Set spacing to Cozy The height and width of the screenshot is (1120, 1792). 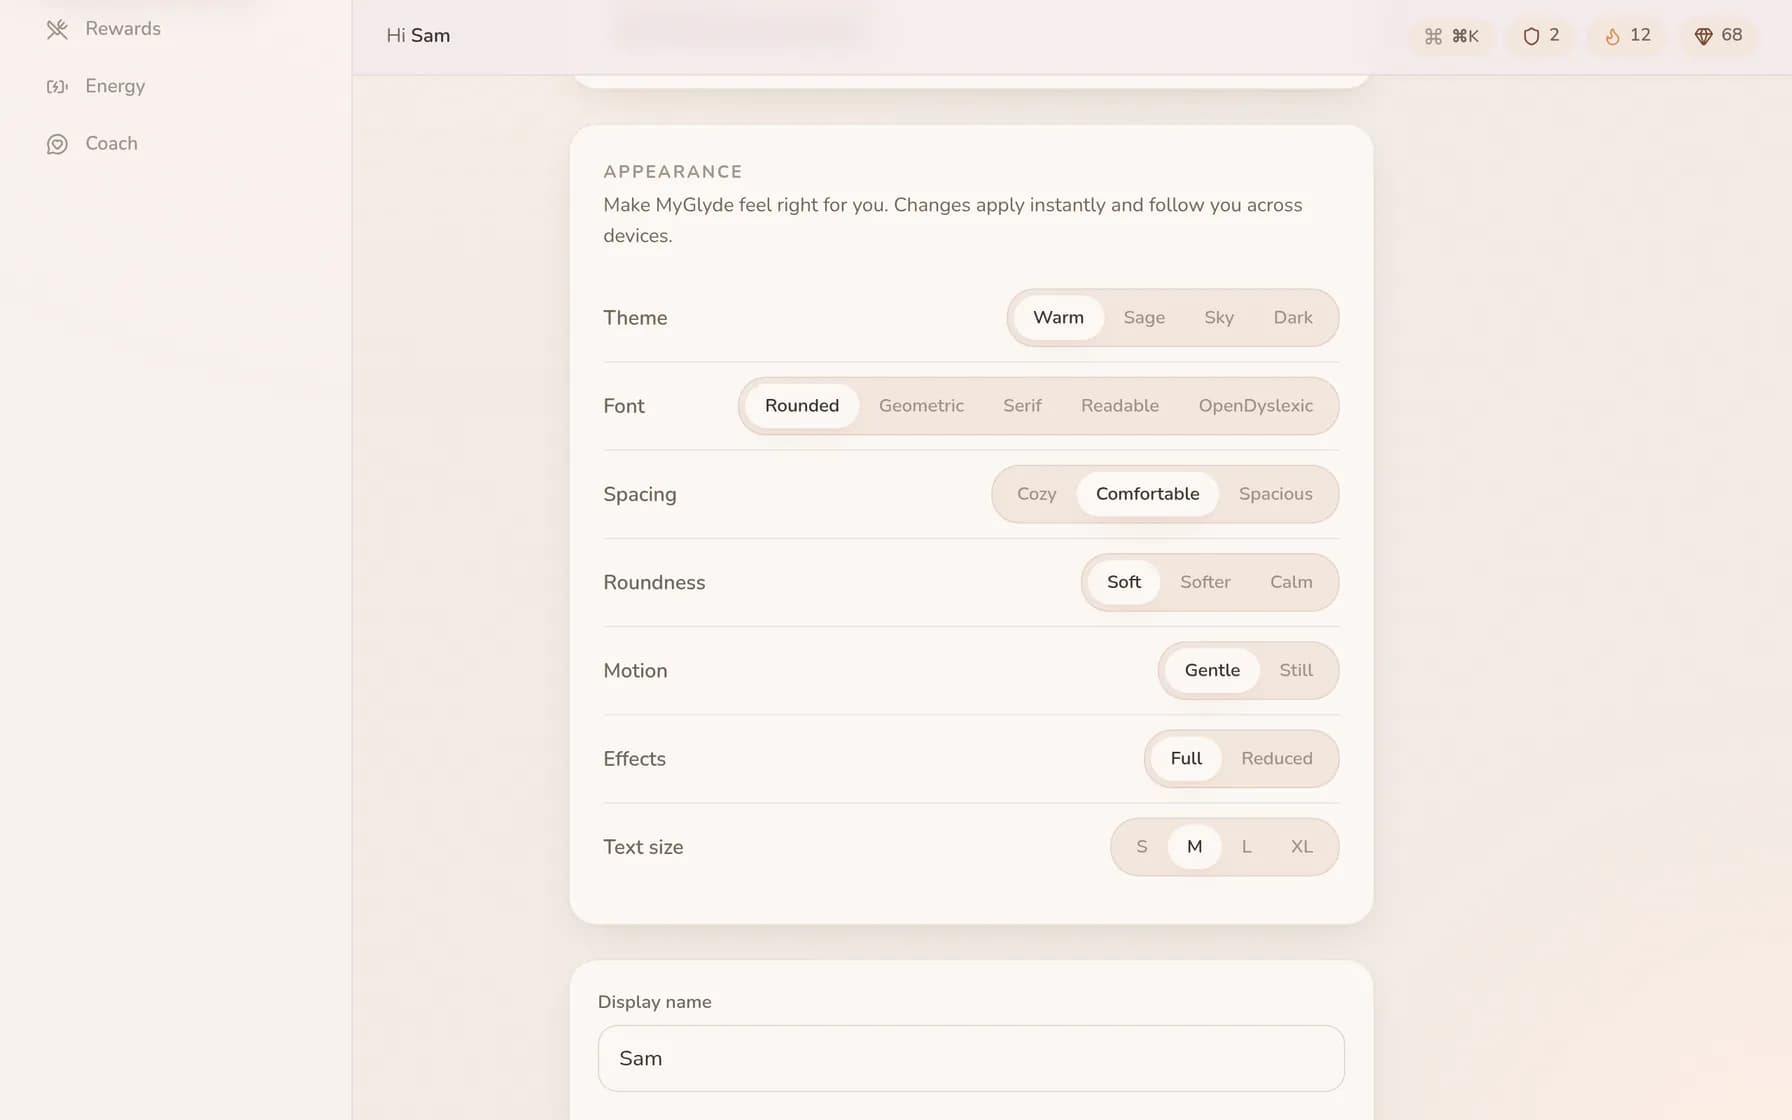(x=1036, y=494)
